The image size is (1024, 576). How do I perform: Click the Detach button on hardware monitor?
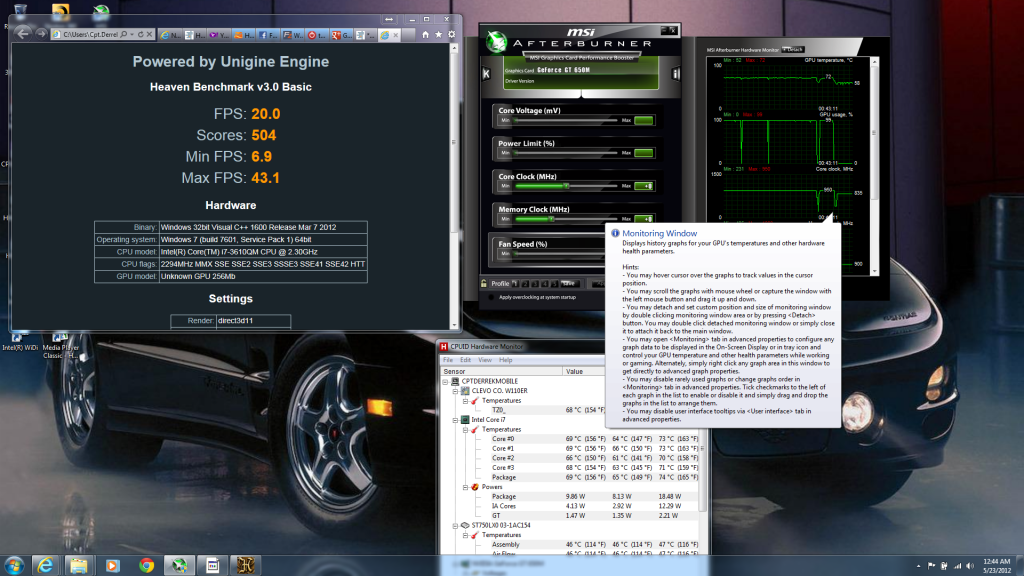[x=793, y=48]
